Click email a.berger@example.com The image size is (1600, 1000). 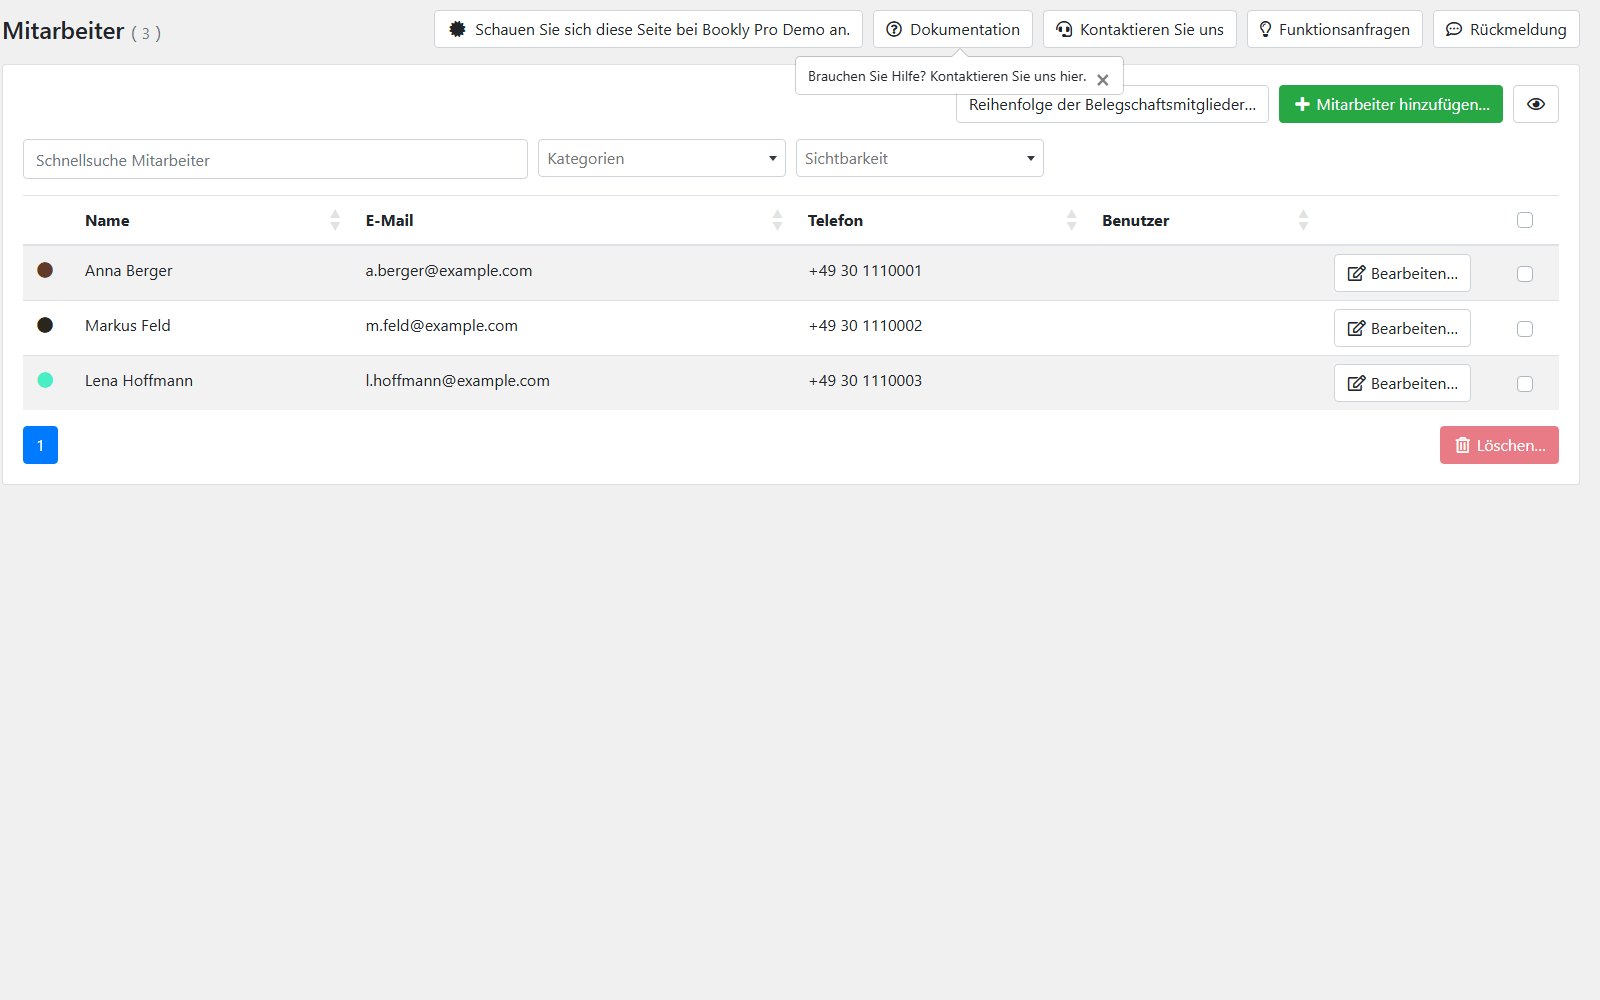(x=449, y=270)
